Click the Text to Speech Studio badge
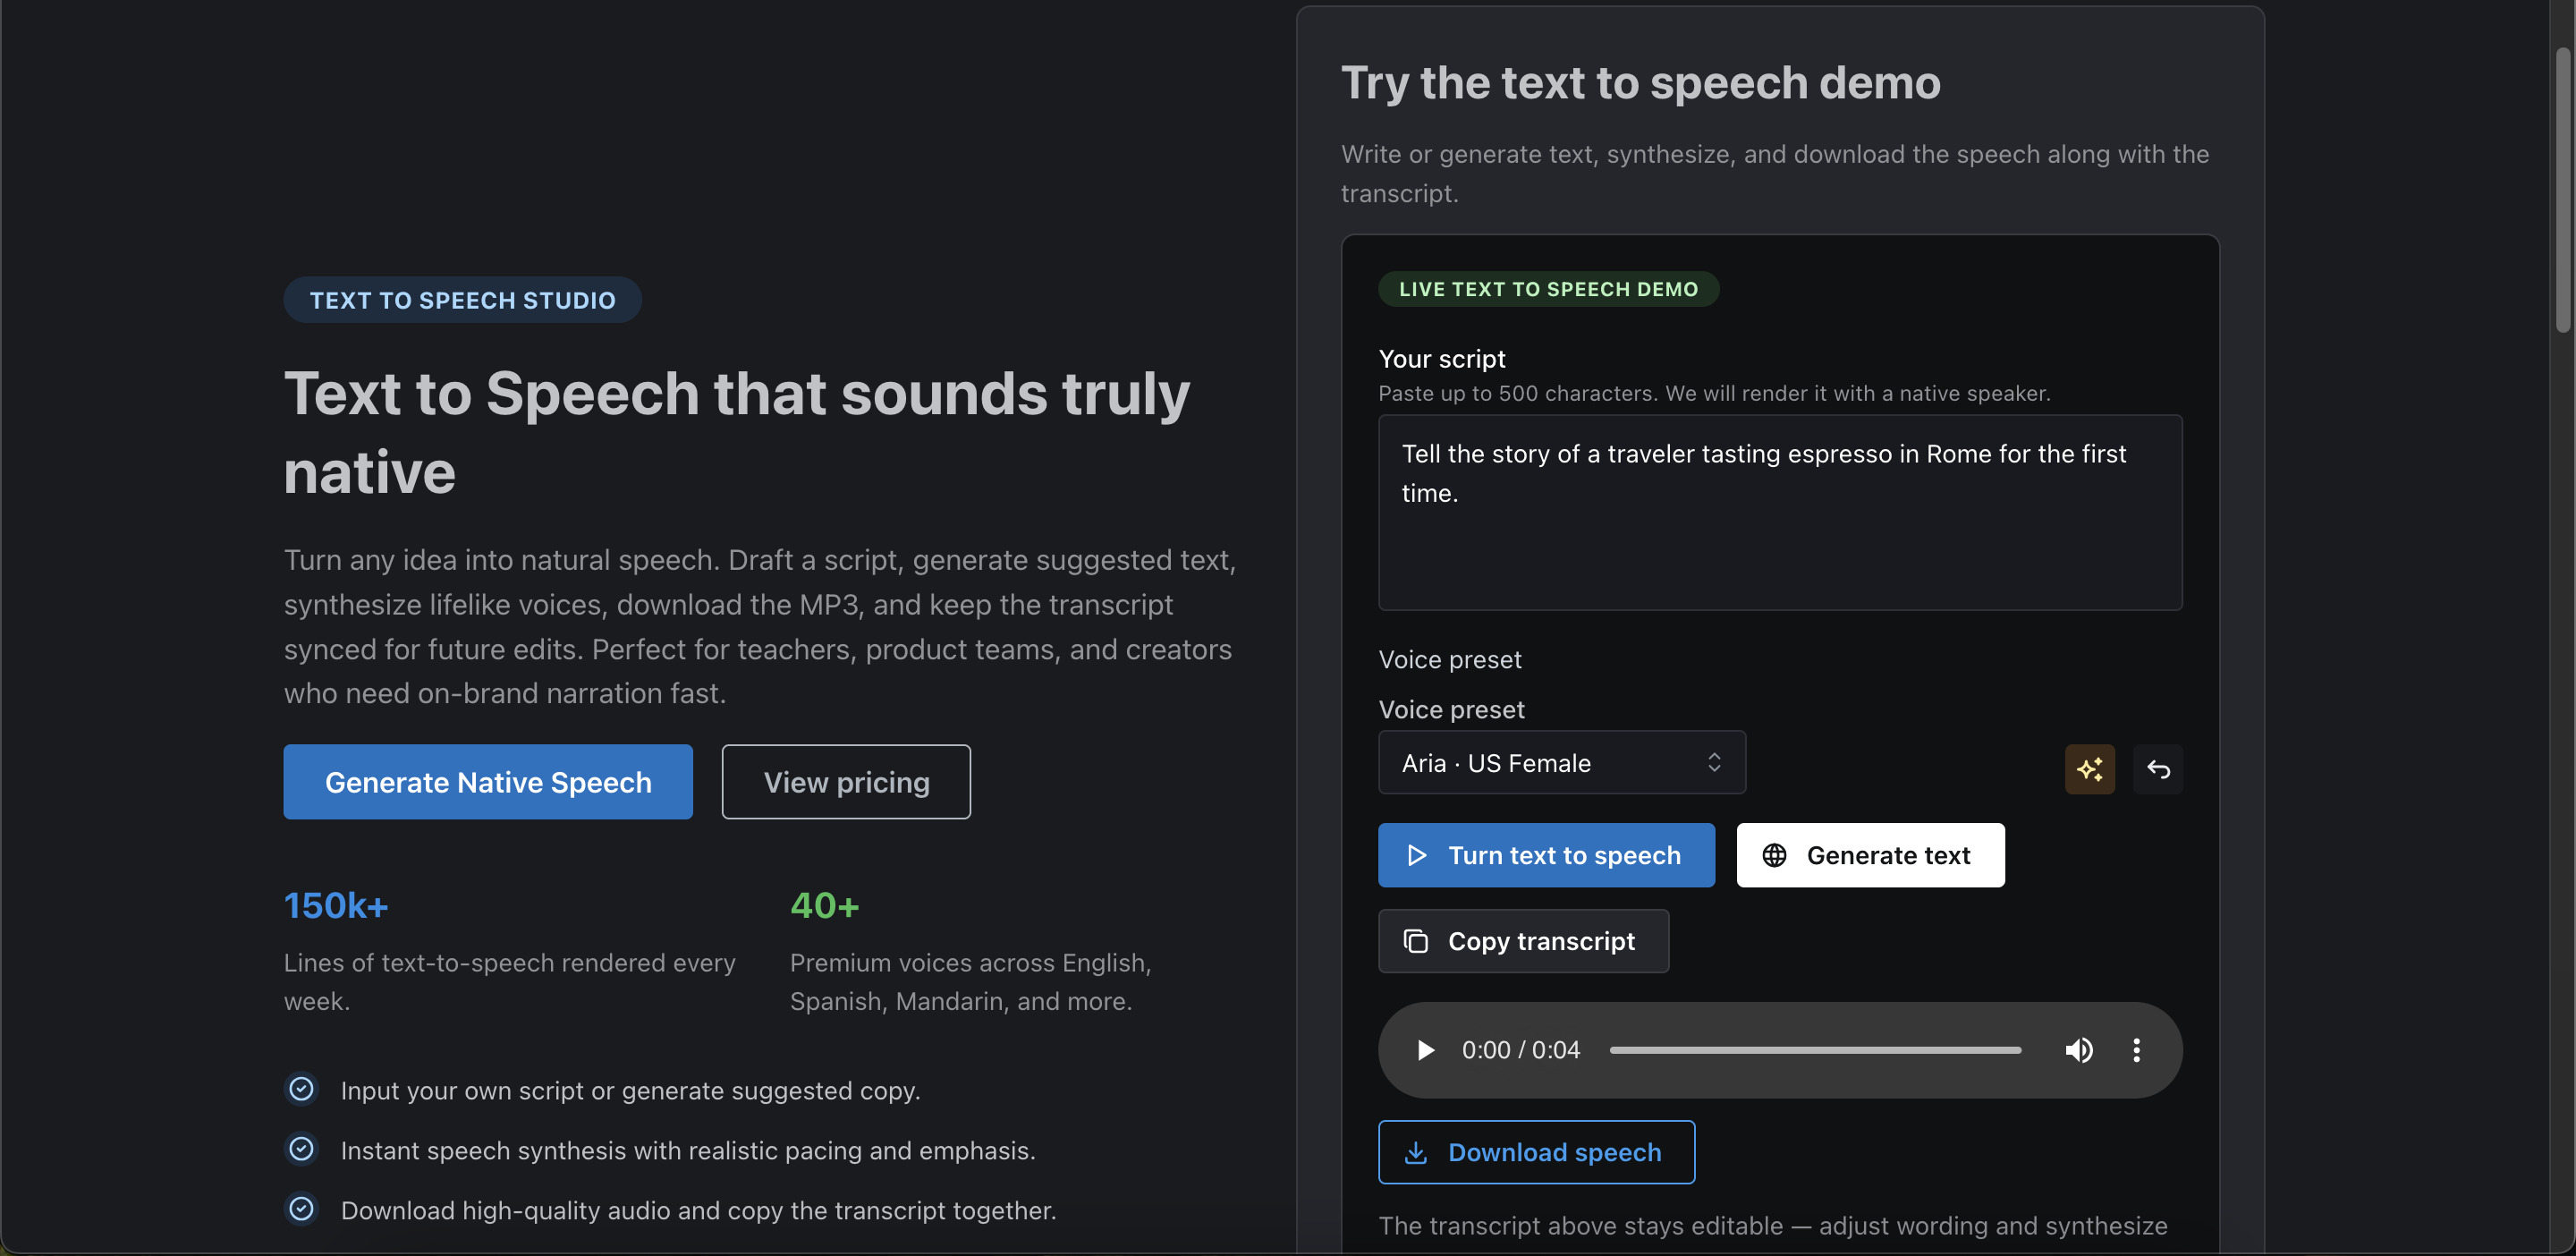This screenshot has height=1256, width=2576. pos(462,300)
